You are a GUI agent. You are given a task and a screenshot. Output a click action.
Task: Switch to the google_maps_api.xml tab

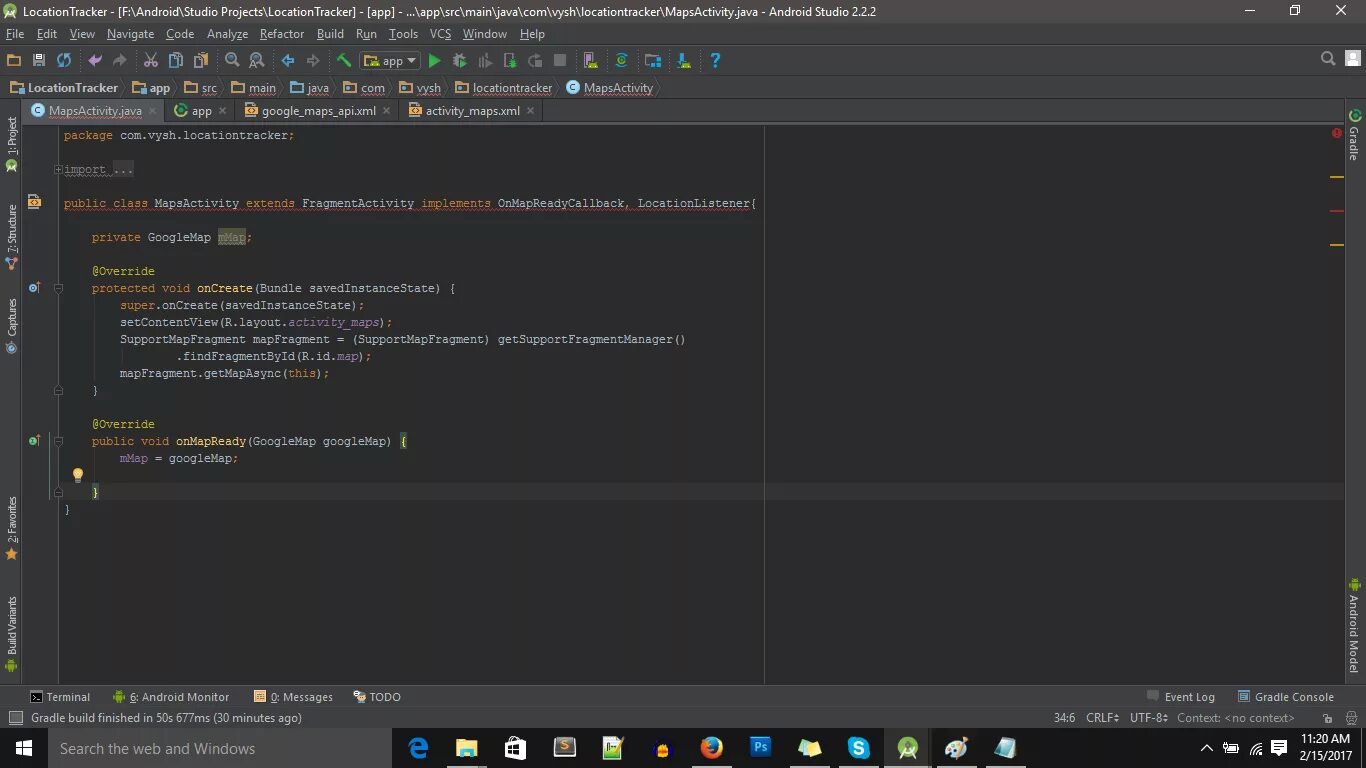point(319,110)
